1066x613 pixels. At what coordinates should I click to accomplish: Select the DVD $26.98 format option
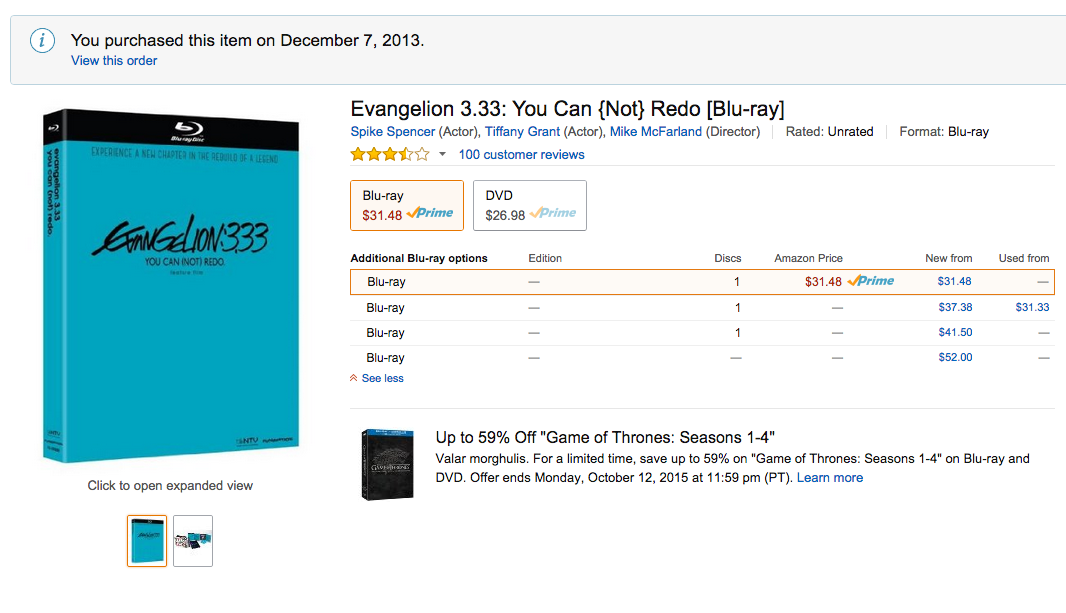coord(530,205)
